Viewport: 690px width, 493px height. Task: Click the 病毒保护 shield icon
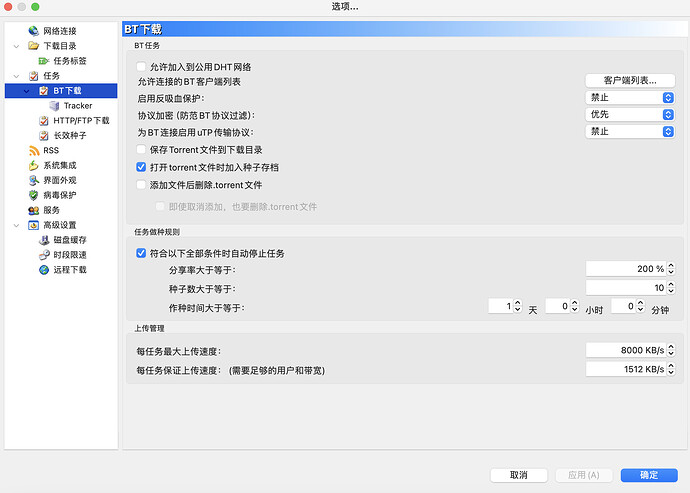click(x=34, y=195)
